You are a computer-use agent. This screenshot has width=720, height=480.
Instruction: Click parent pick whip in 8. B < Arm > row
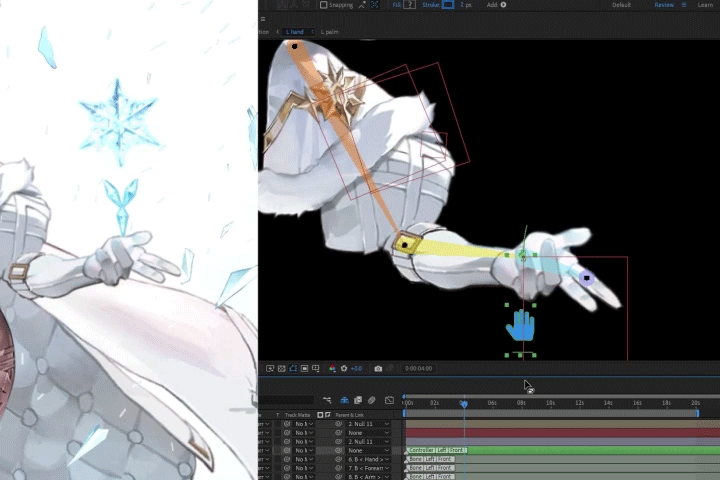pos(338,477)
